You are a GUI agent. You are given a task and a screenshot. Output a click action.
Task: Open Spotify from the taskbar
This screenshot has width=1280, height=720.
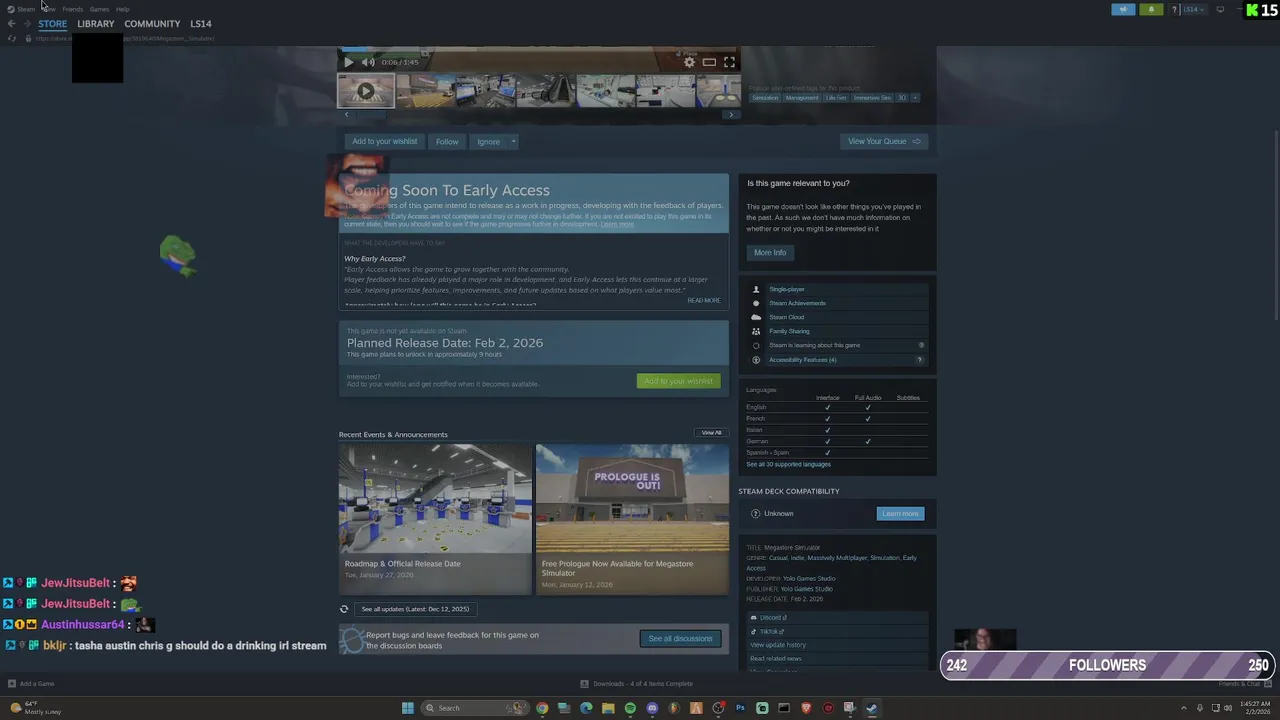coord(630,708)
